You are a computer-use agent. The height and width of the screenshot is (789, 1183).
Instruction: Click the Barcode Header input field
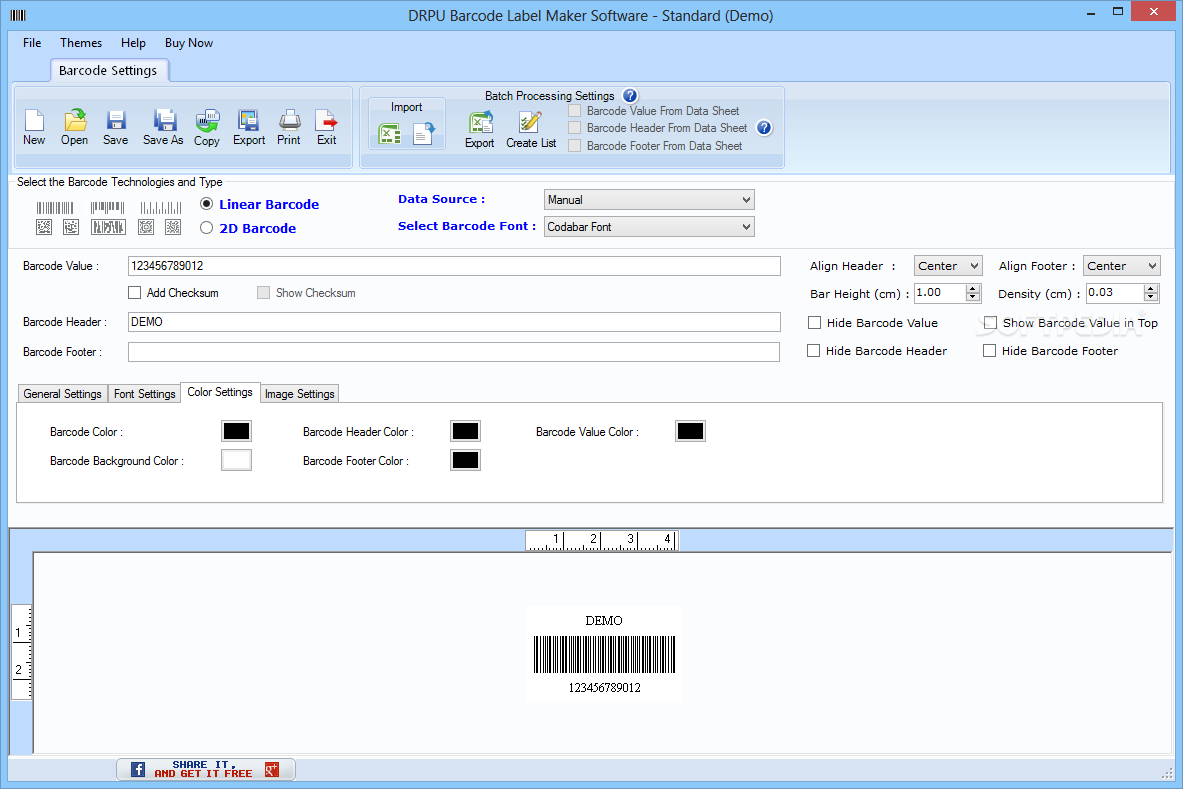pyautogui.click(x=454, y=322)
